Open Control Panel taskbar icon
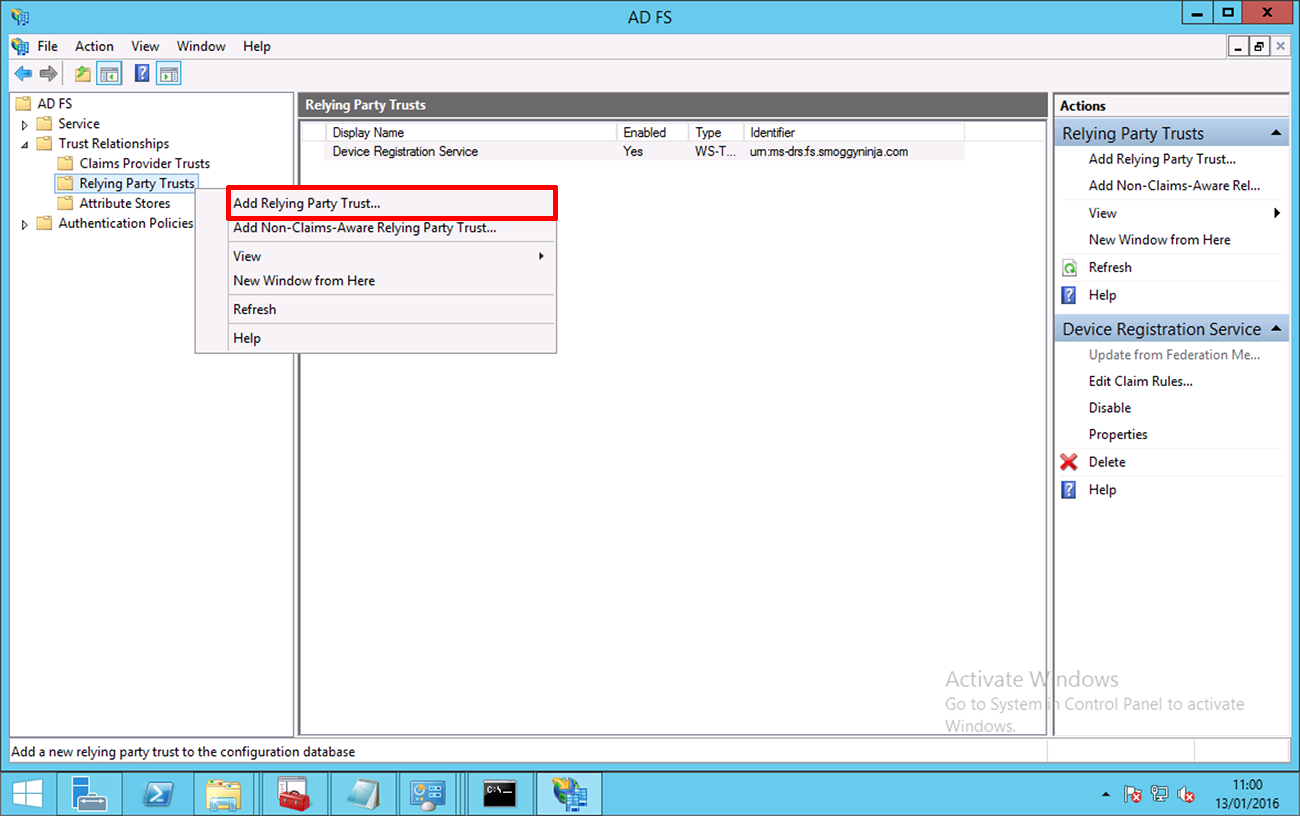This screenshot has width=1300, height=816. [428, 794]
